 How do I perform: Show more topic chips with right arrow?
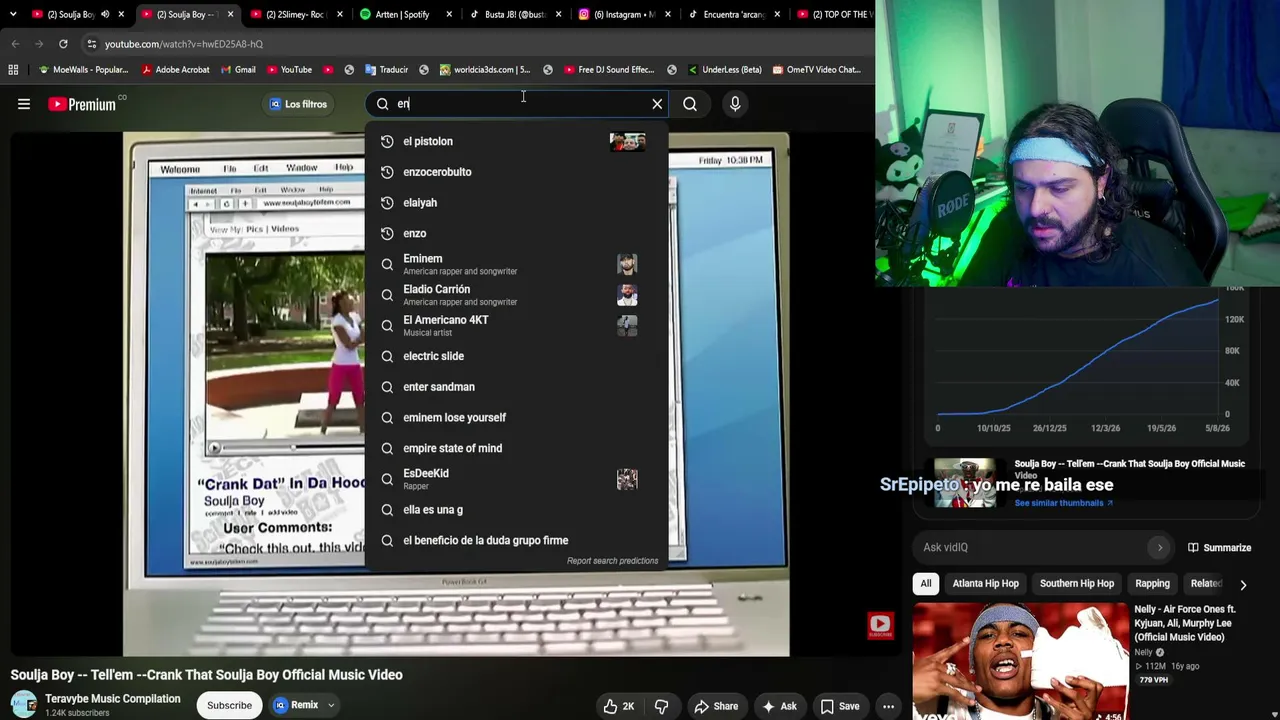point(1243,584)
